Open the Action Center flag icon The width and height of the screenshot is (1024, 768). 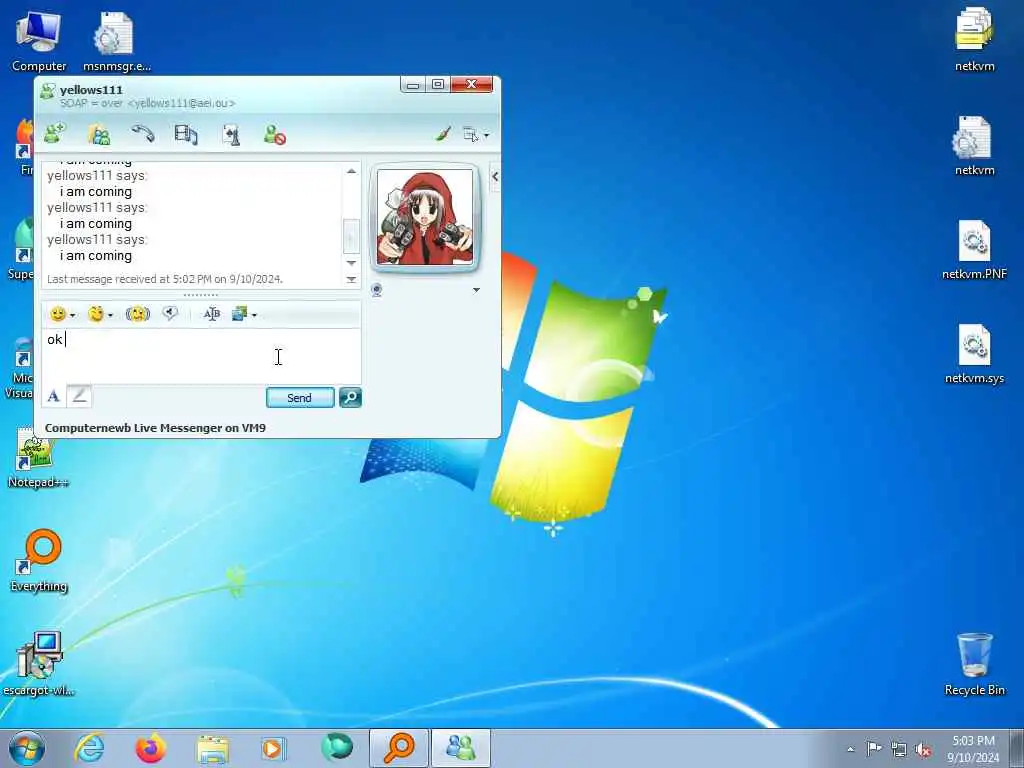[x=874, y=748]
